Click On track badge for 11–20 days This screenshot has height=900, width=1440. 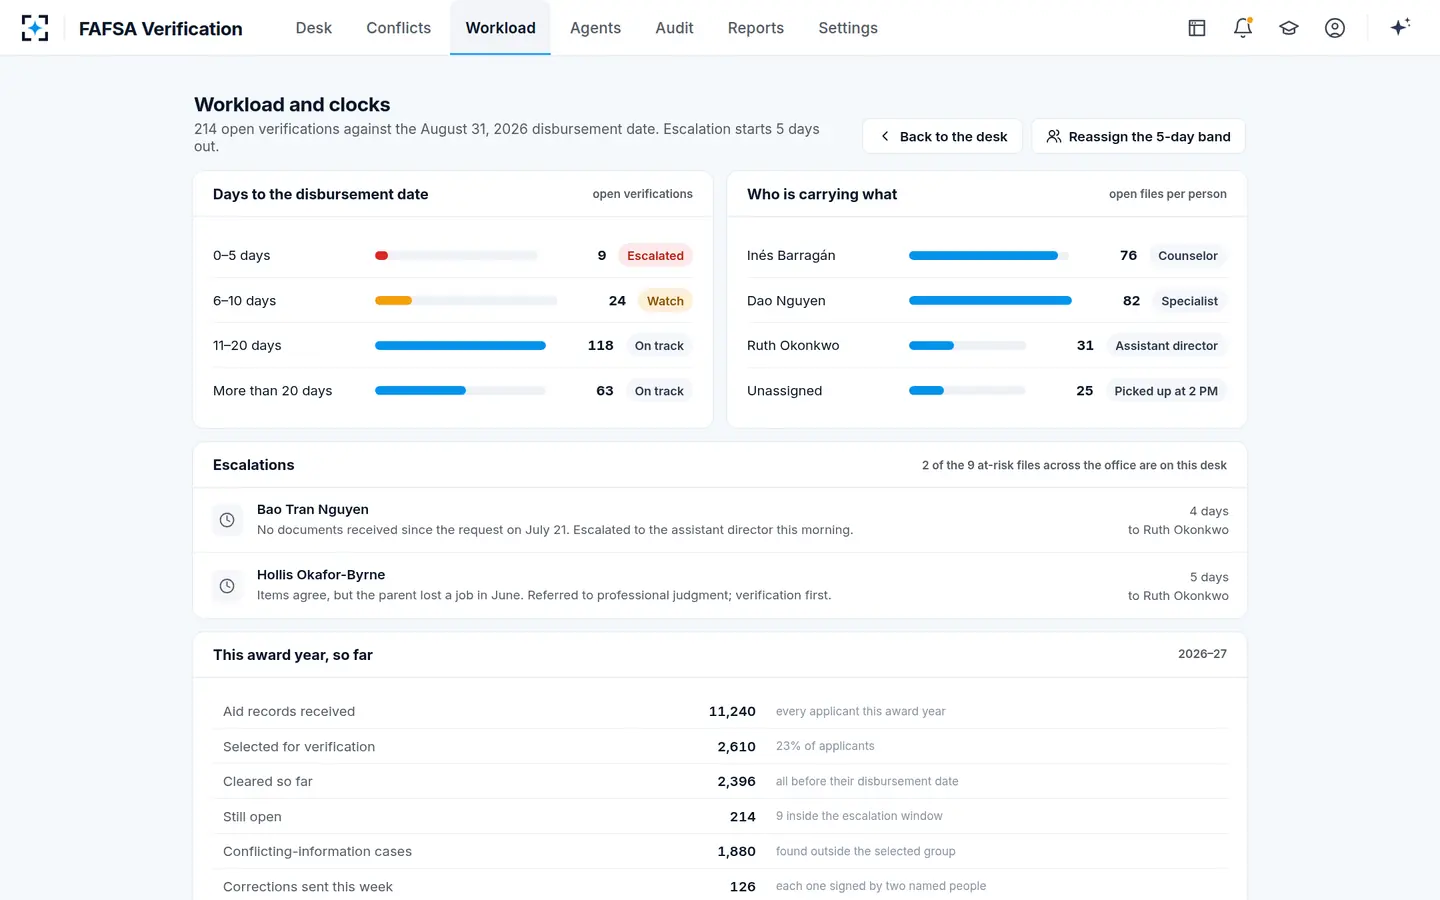pos(659,346)
